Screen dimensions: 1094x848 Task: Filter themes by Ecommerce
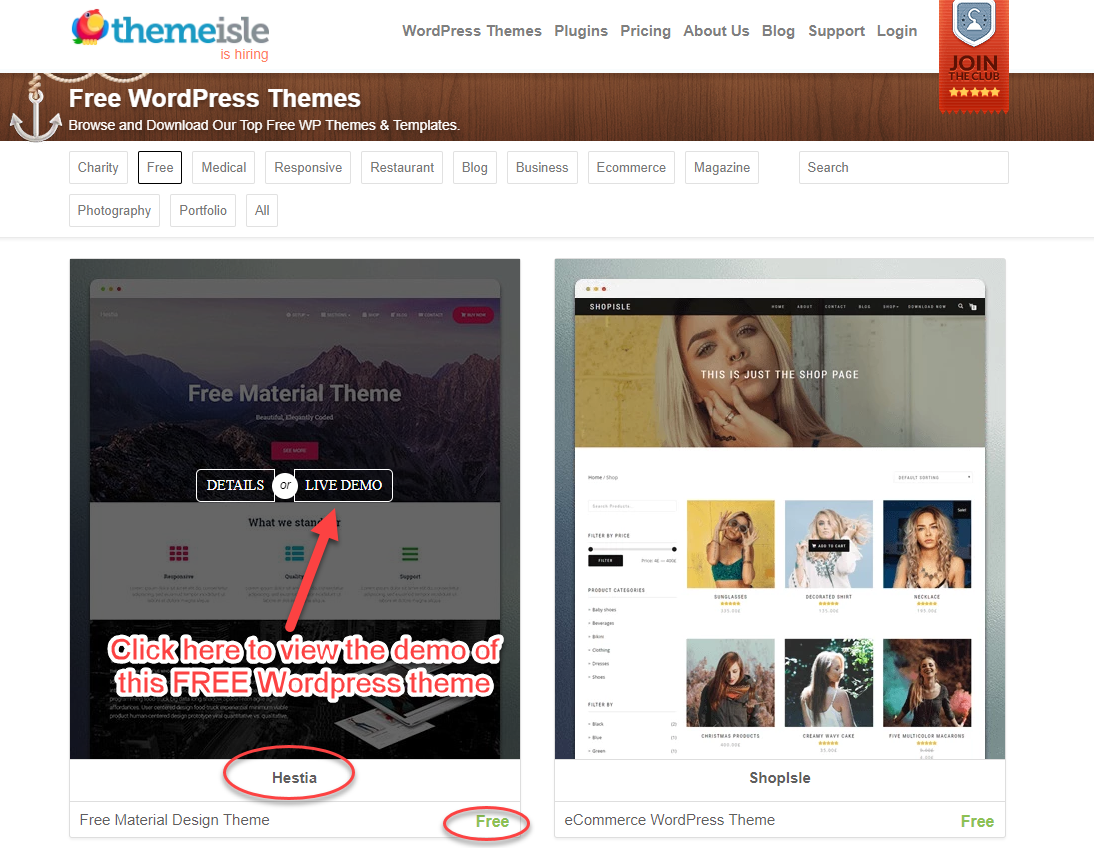click(x=631, y=168)
